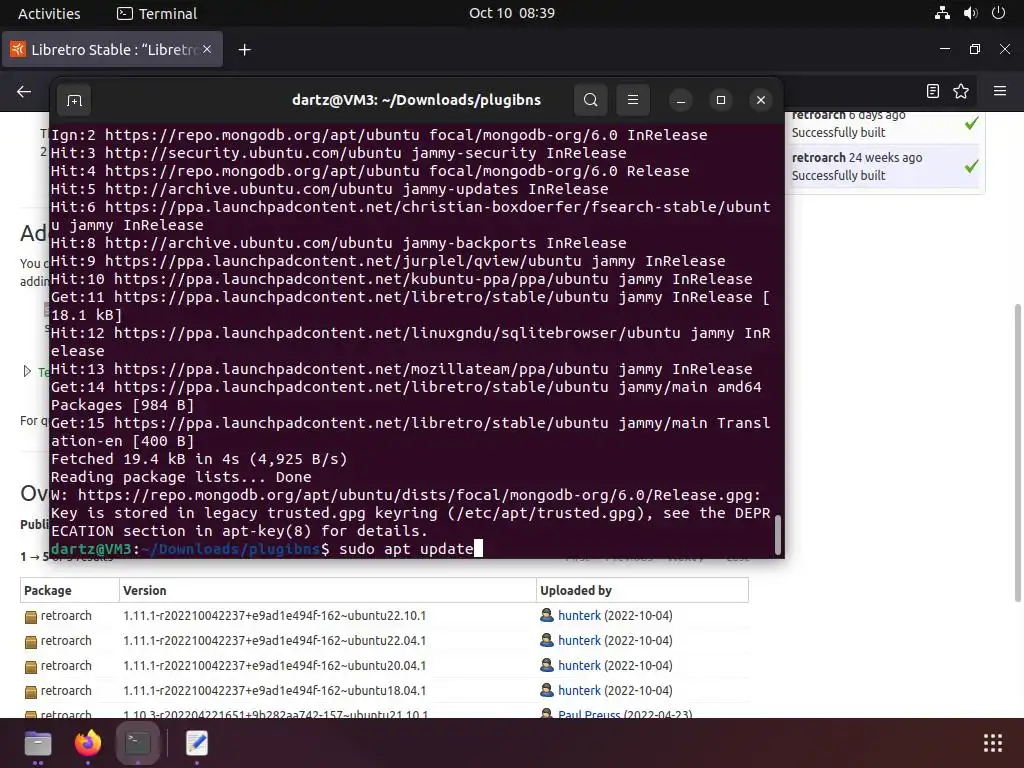1024x768 pixels.
Task: Launch Firefox from the dock
Action: click(88, 743)
